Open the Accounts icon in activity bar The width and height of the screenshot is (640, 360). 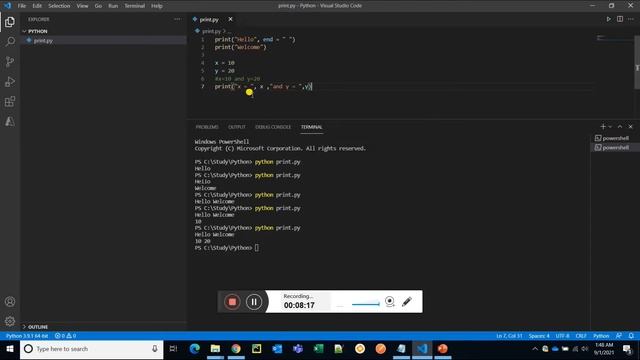[x=10, y=302]
